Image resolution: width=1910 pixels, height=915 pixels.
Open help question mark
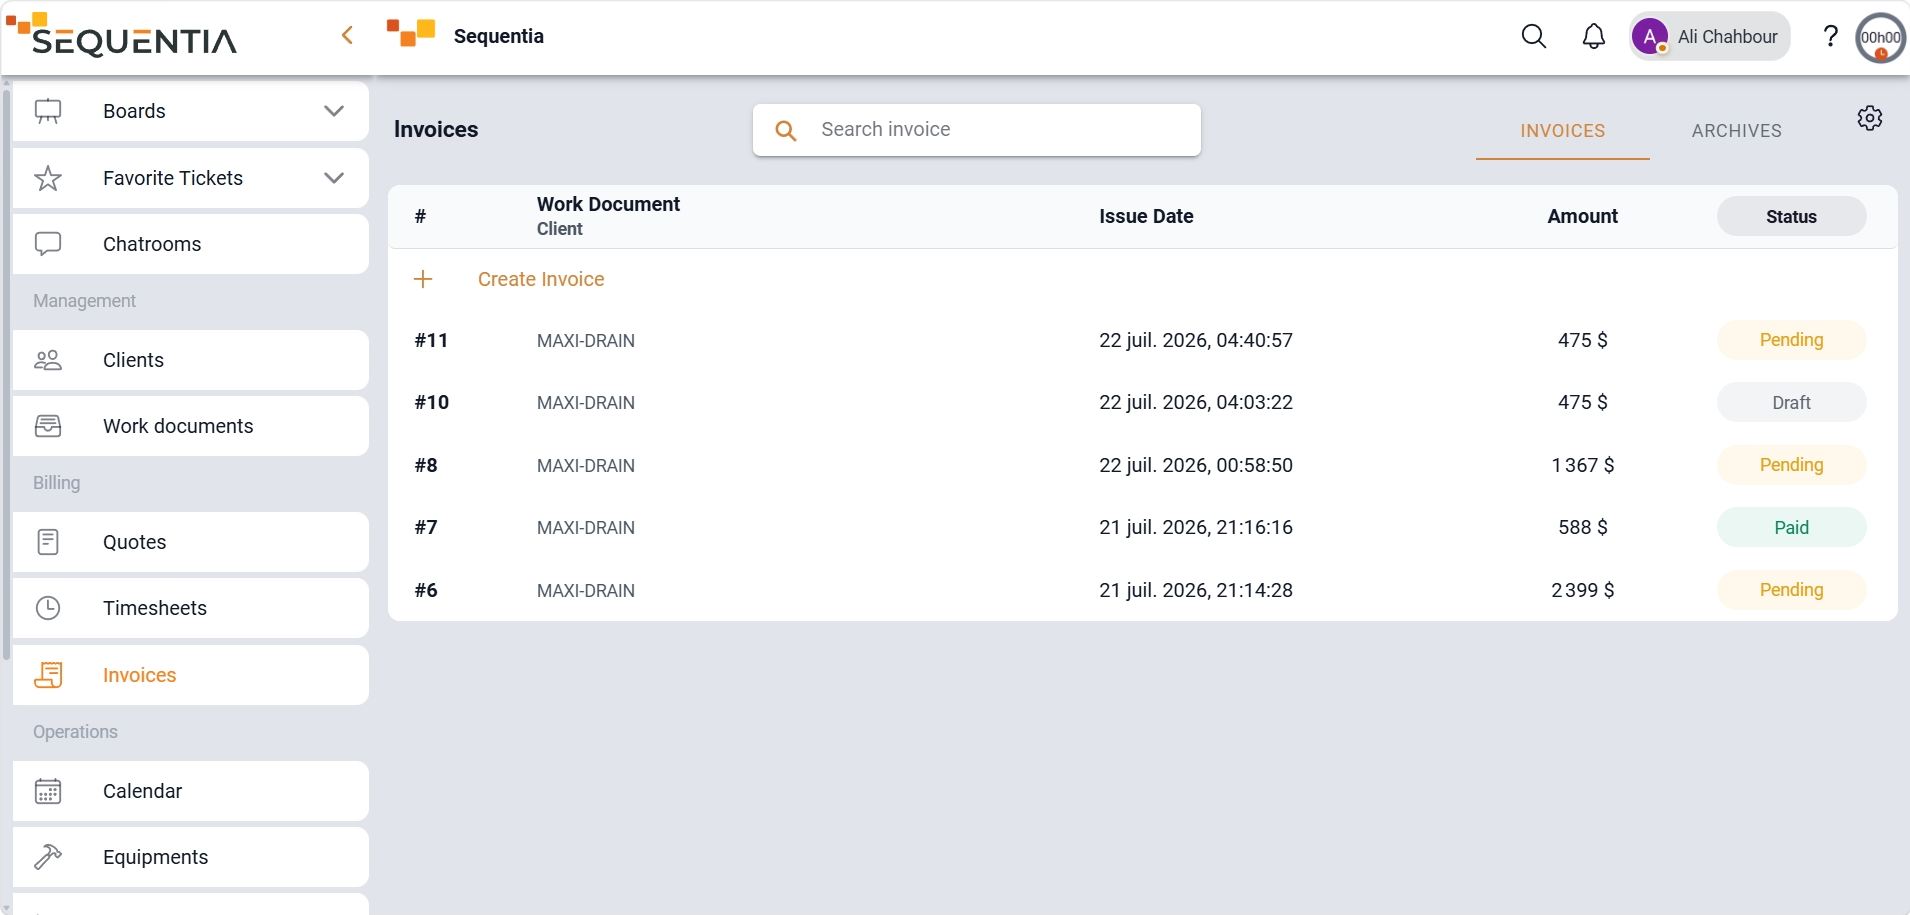[x=1830, y=37]
